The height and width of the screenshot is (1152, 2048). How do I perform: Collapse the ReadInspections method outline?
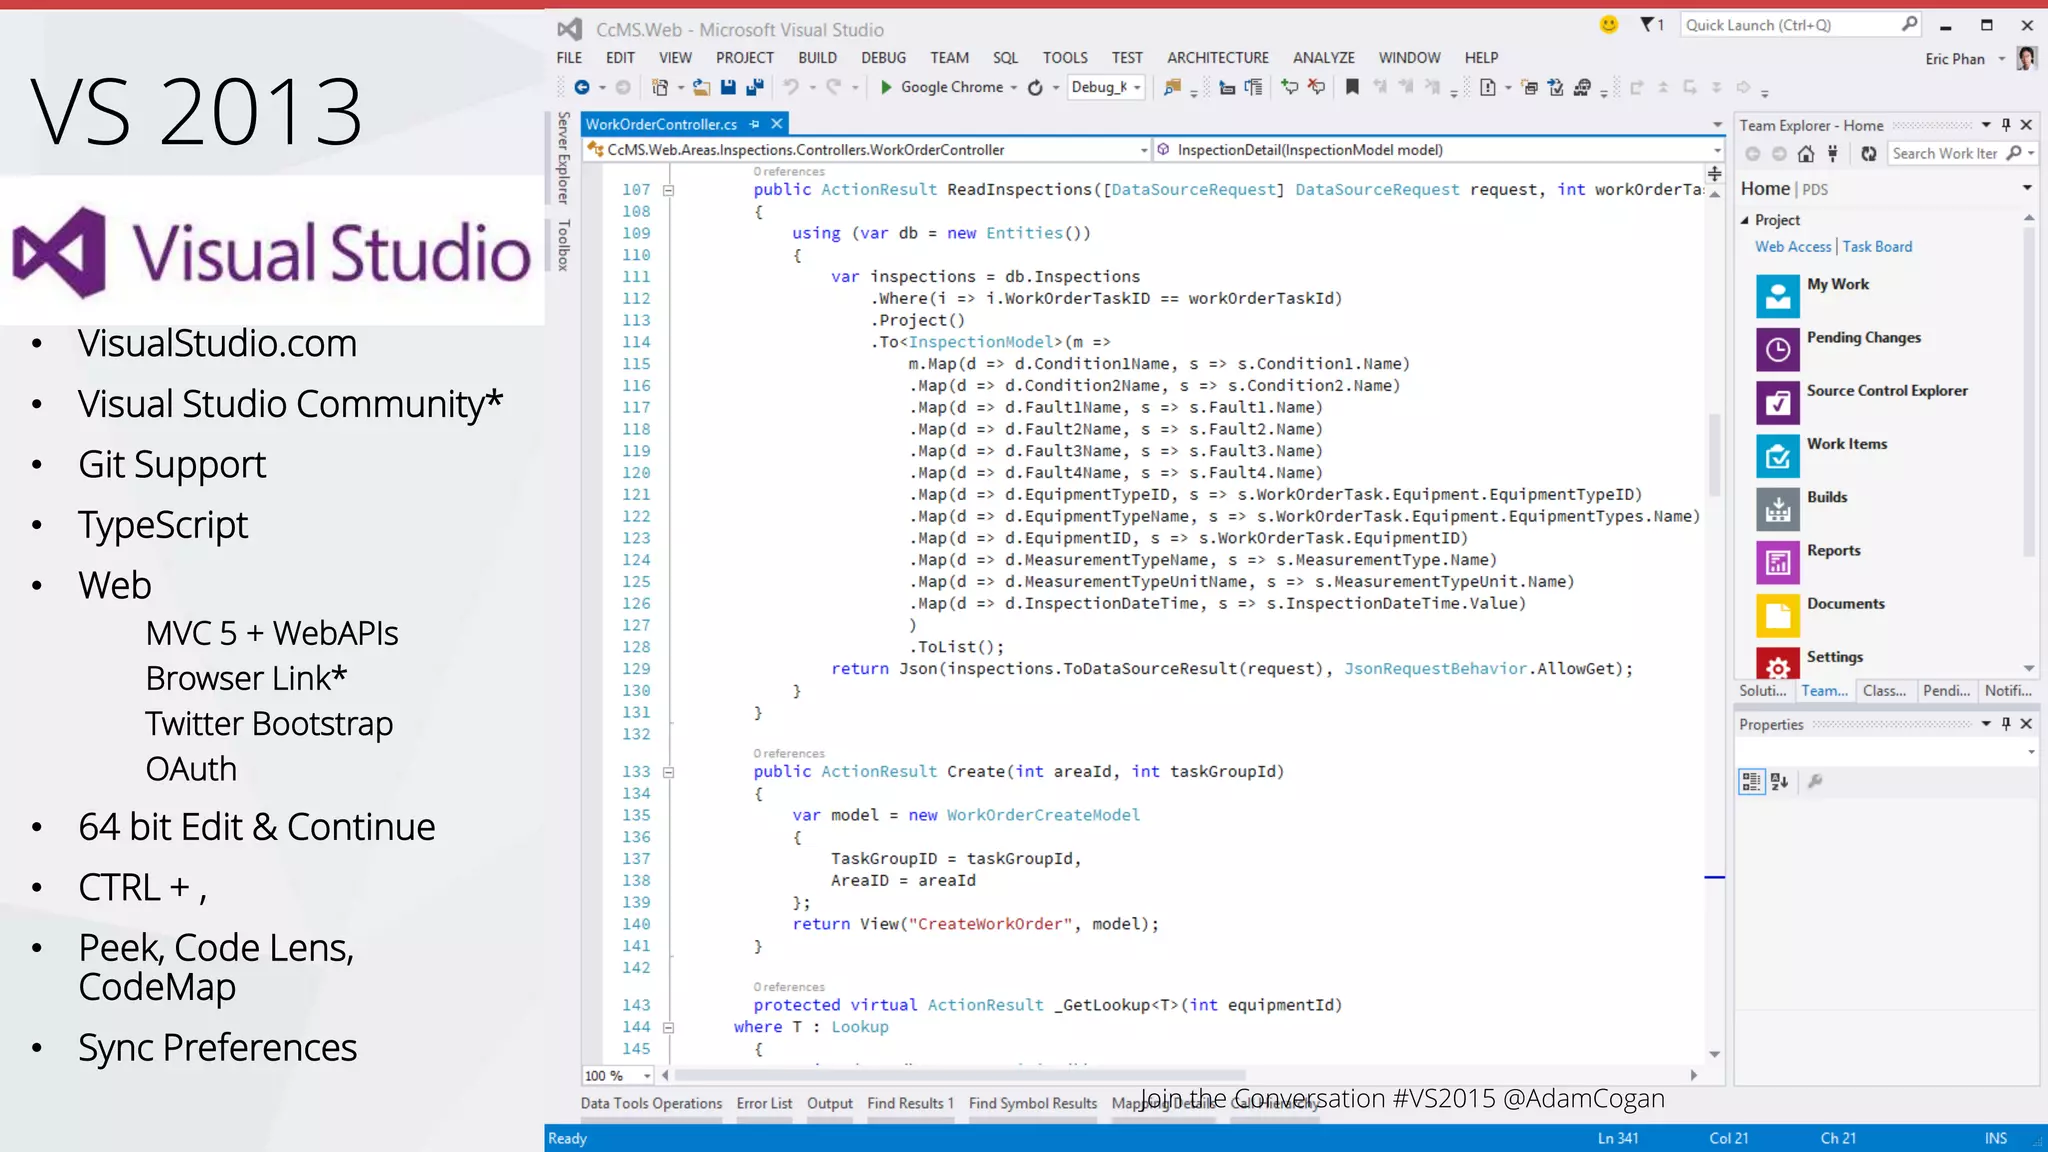point(669,190)
